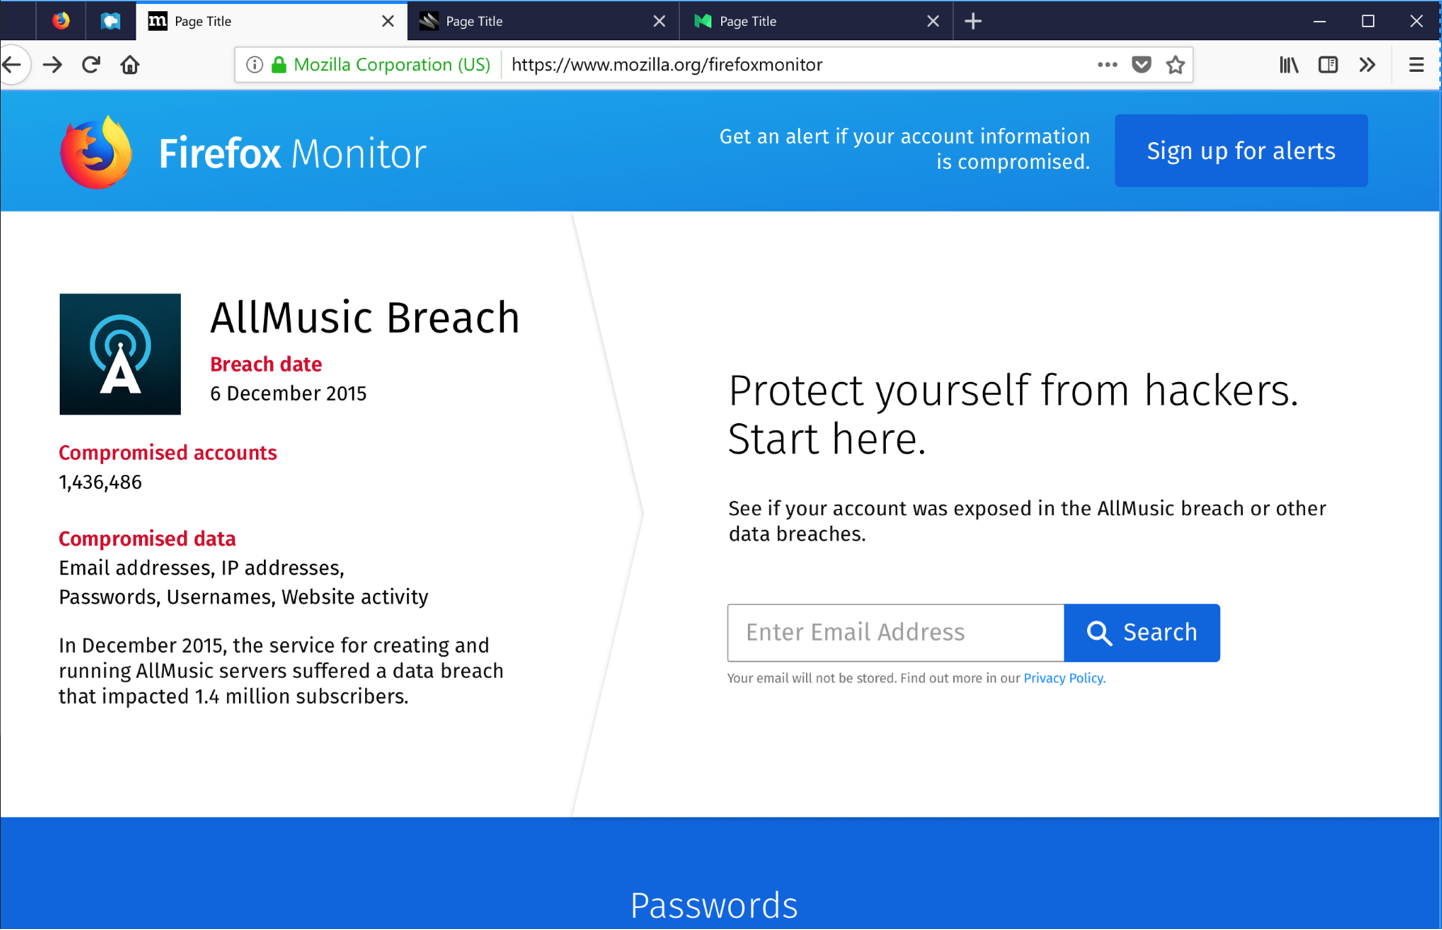Screen dimensions: 1442x930
Task: Go back with the back arrow
Action: pyautogui.click(x=13, y=65)
